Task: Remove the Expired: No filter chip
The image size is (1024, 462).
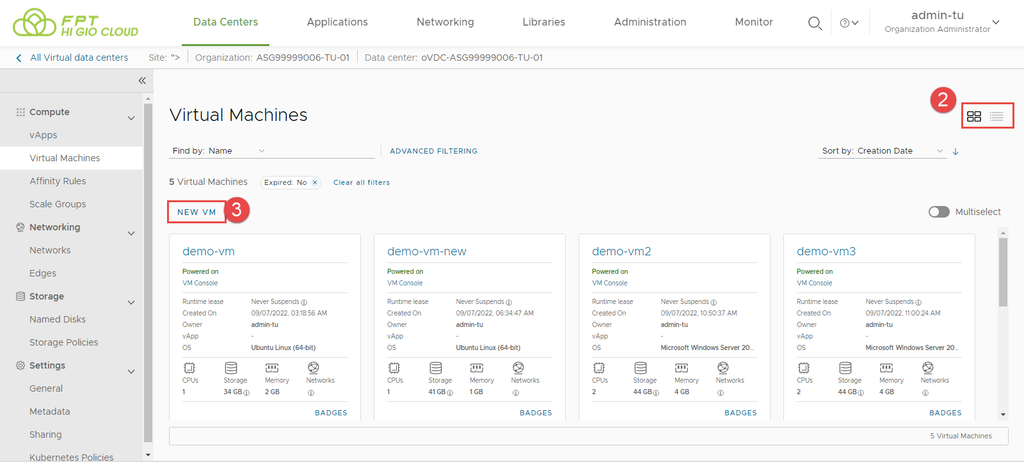Action: tap(314, 182)
